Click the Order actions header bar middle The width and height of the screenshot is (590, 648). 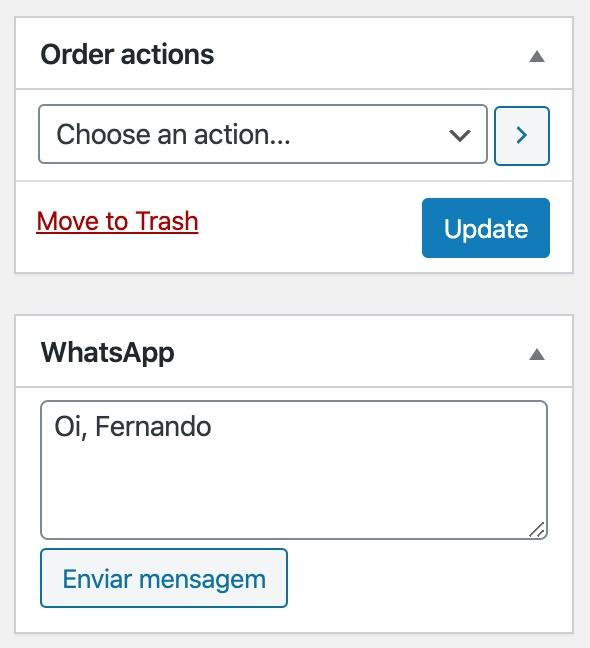point(294,53)
